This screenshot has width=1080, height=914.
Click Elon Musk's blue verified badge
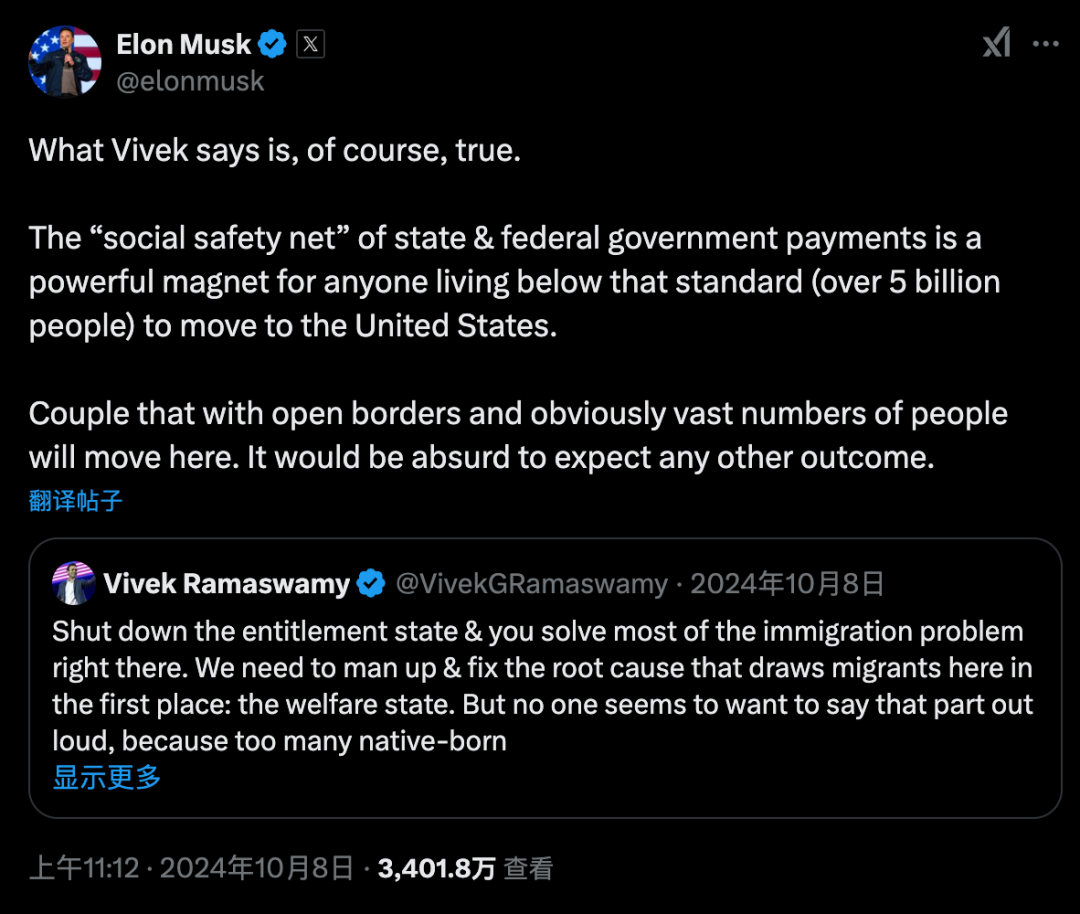272,43
